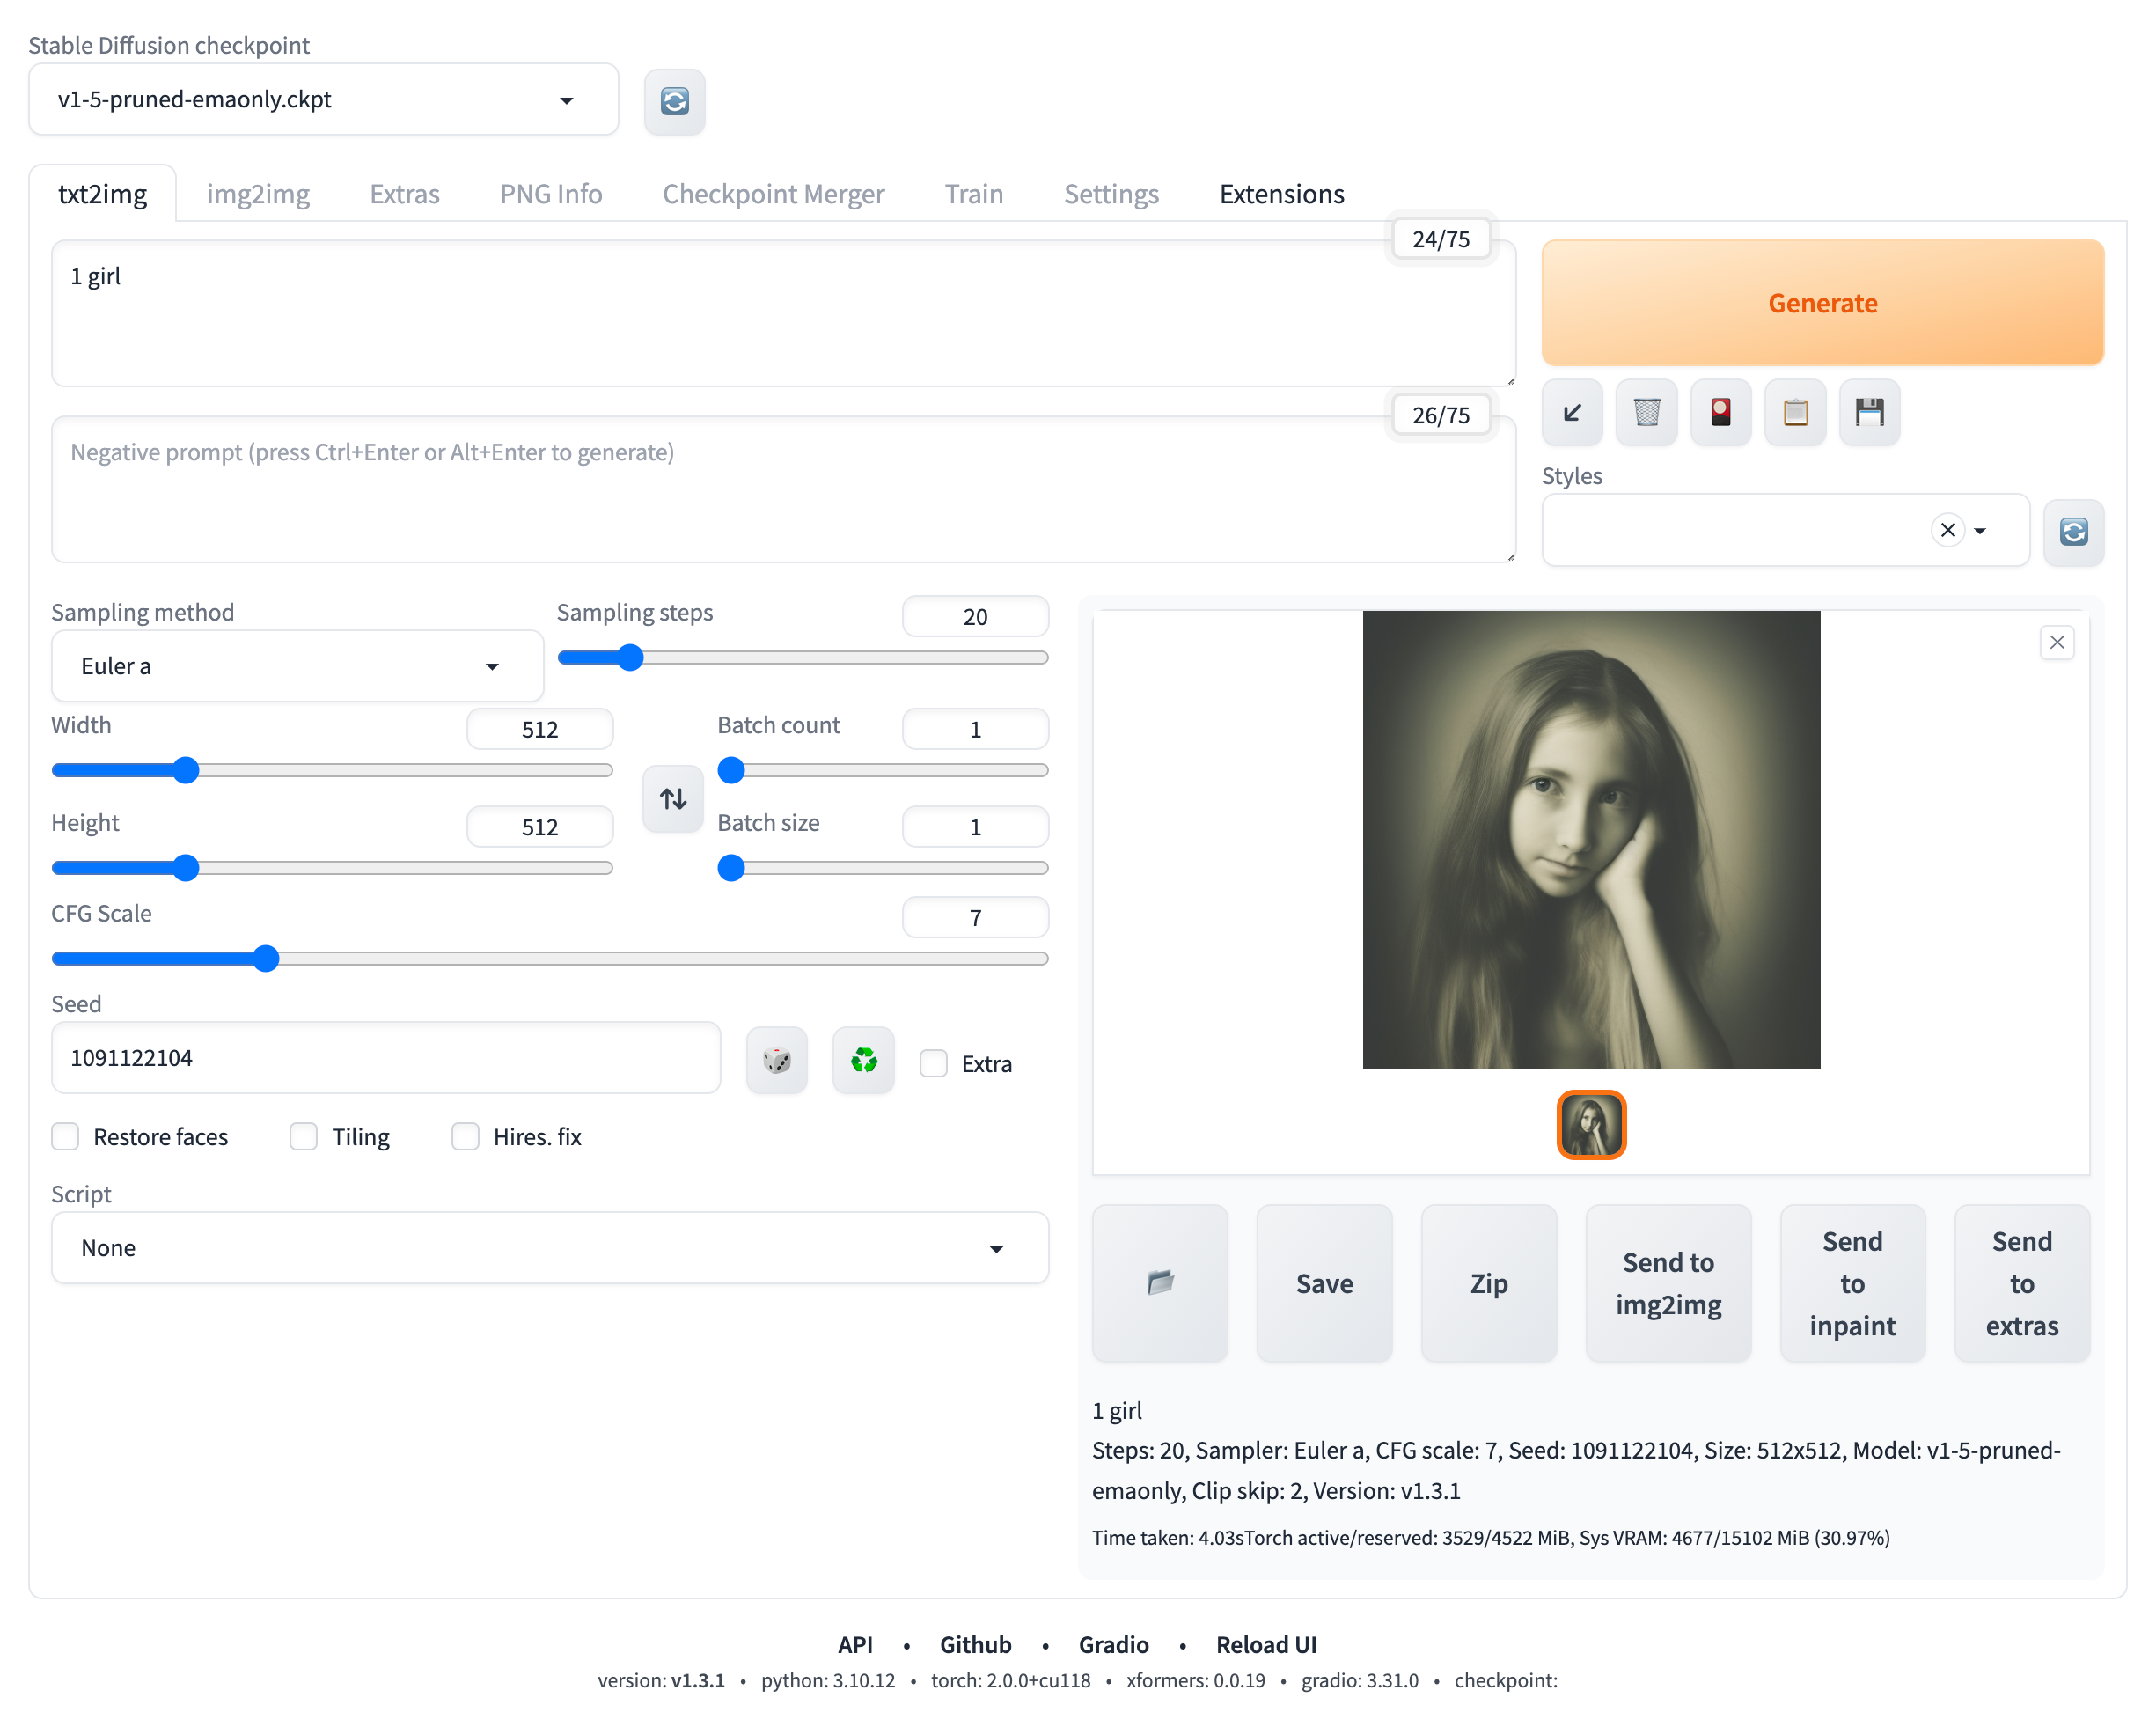Click the CFG Scale slider handle
The height and width of the screenshot is (1727, 2156).
coord(265,958)
